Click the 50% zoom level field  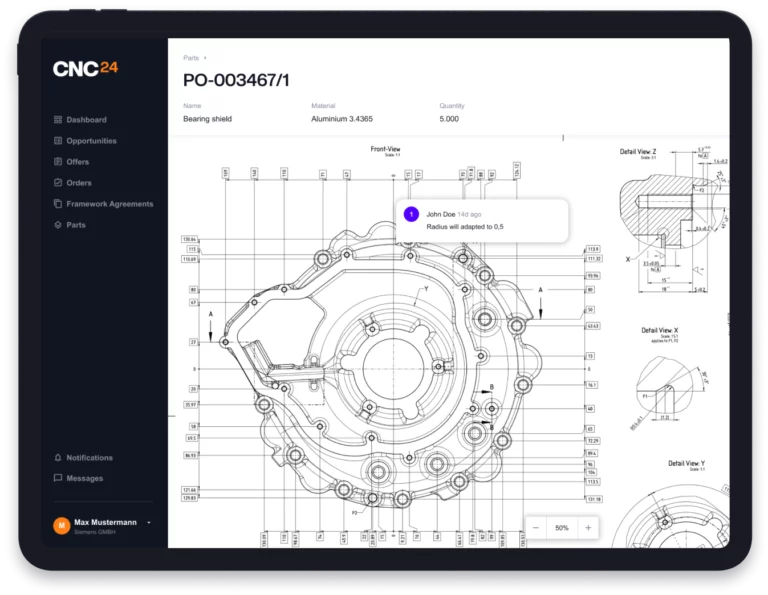(562, 527)
